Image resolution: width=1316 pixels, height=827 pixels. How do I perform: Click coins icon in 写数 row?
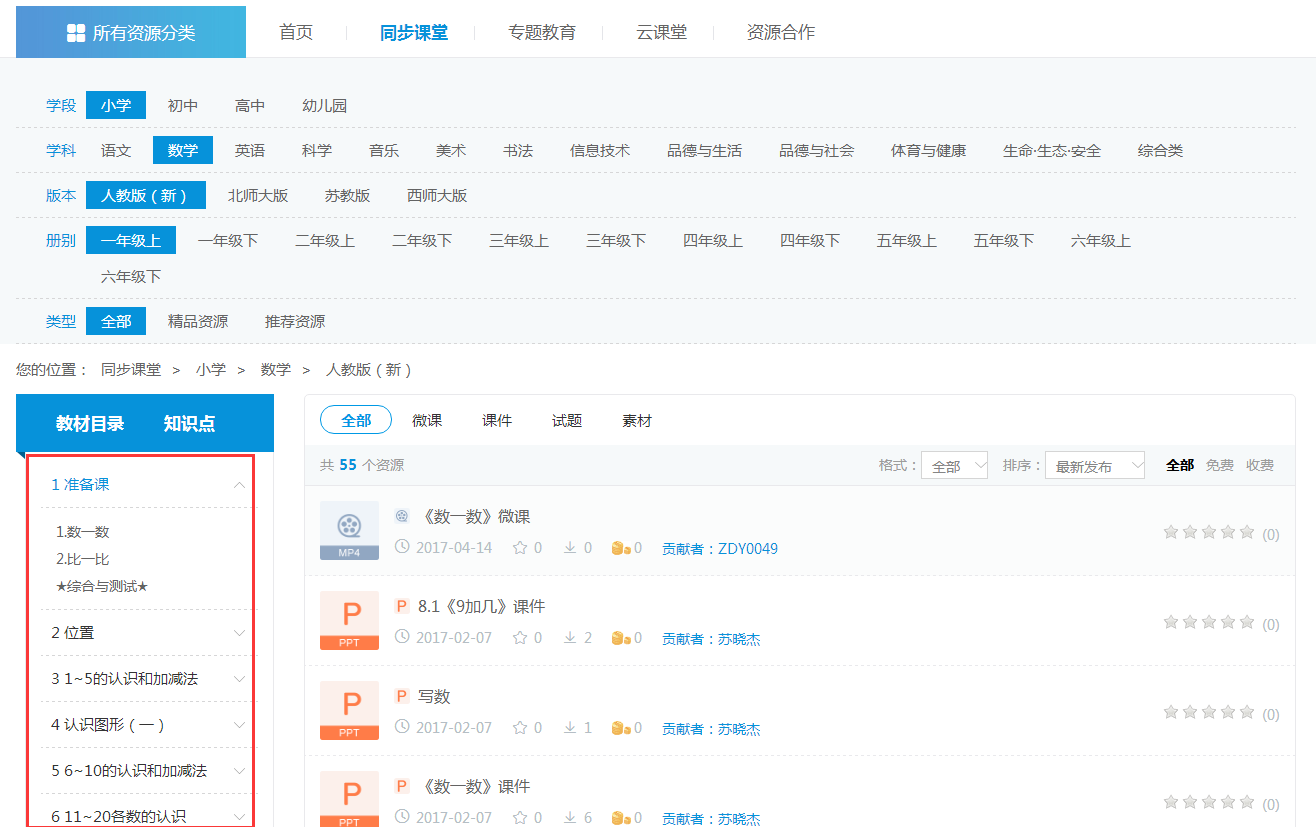click(620, 728)
